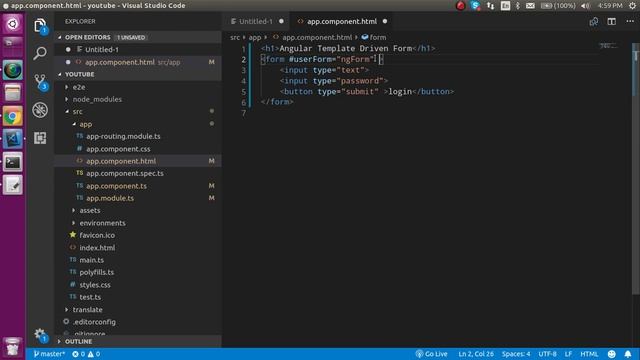Open app.component.css file

click(138, 149)
